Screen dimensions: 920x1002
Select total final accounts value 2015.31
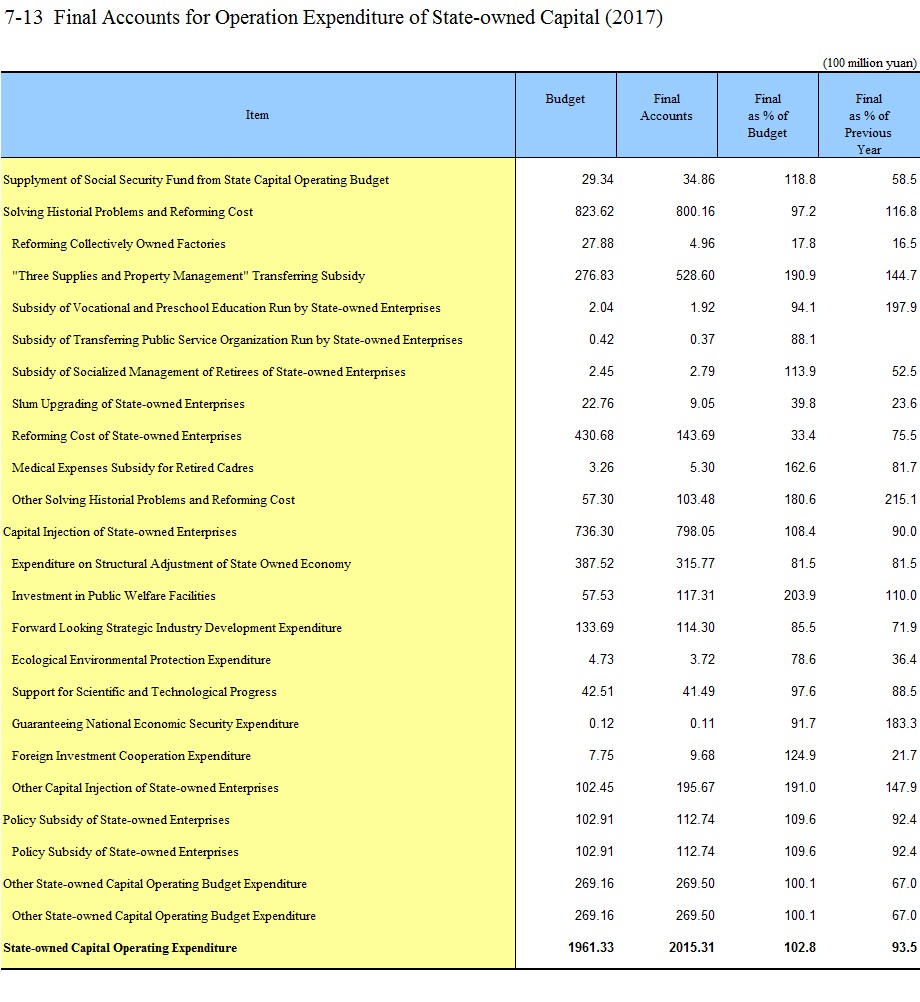click(692, 947)
